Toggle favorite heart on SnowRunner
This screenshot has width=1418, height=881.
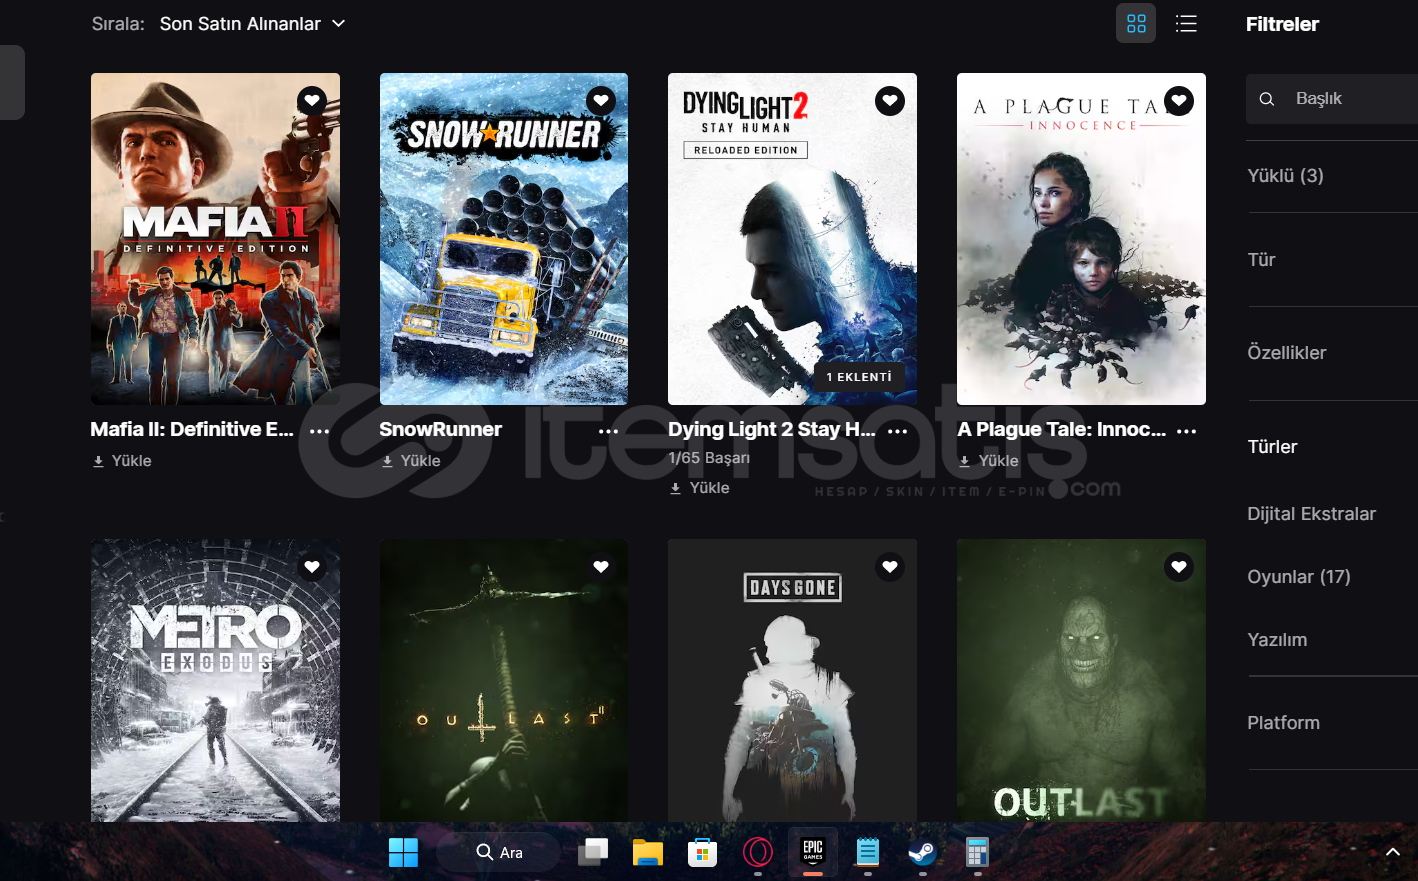coord(601,100)
